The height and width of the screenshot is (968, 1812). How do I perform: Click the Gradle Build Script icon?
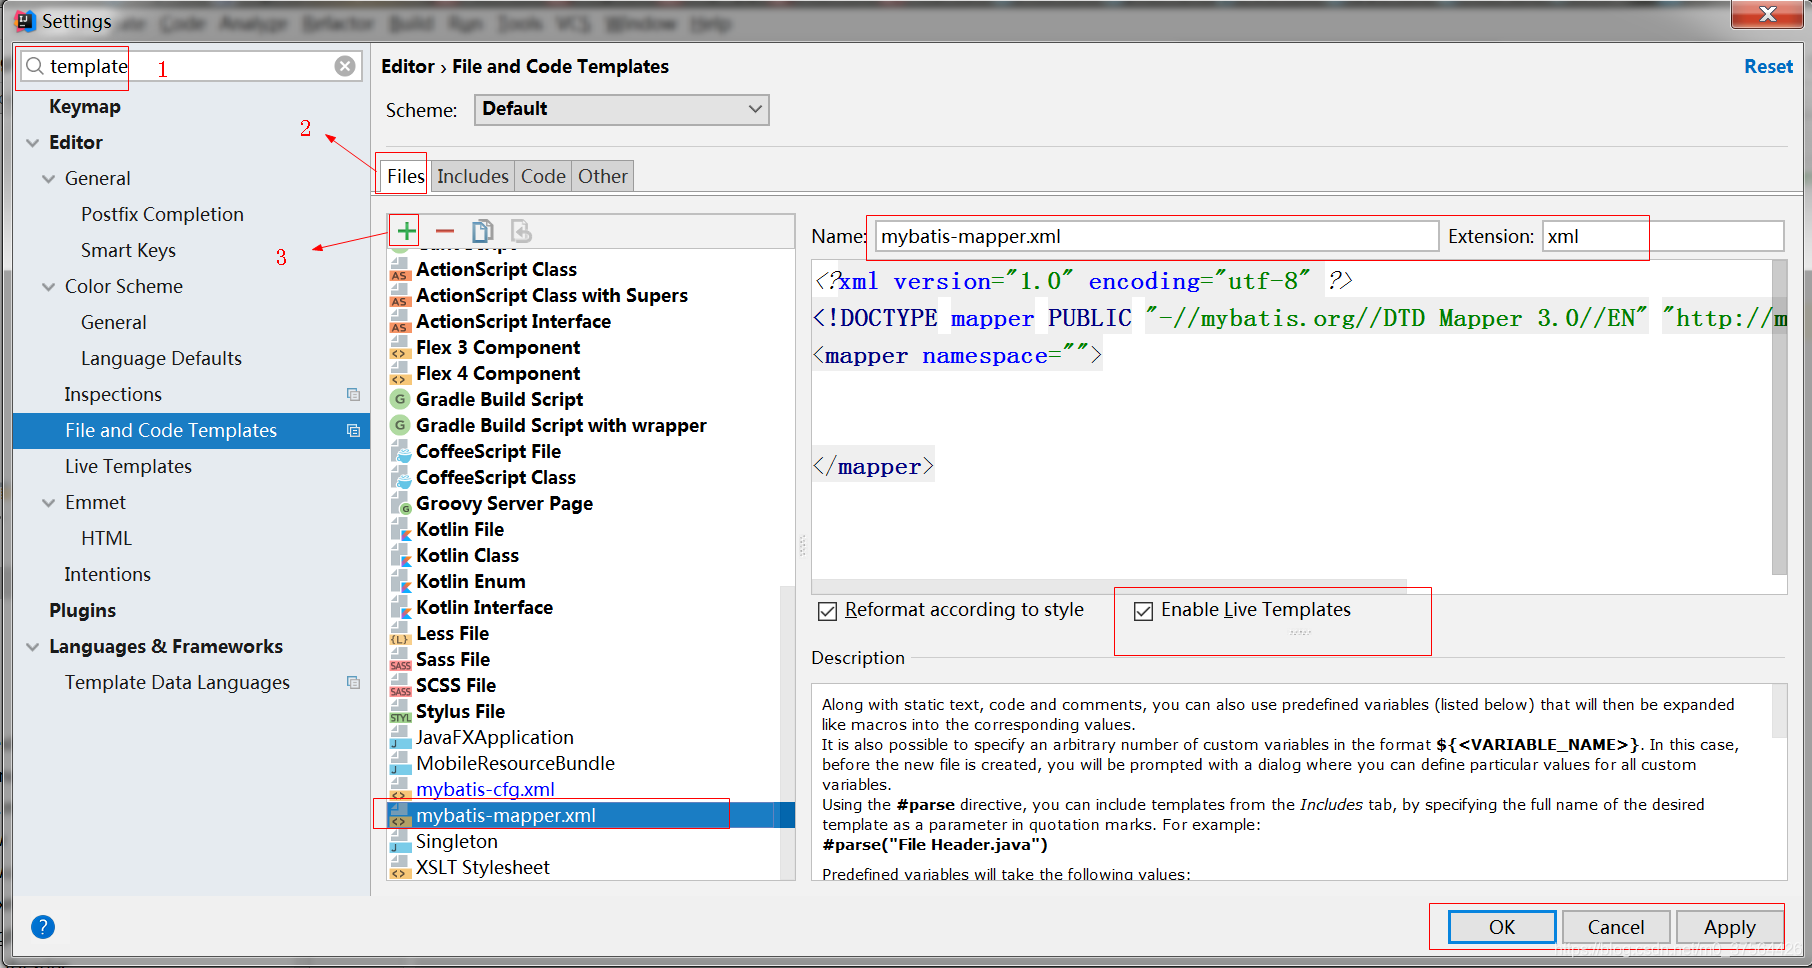pyautogui.click(x=400, y=399)
